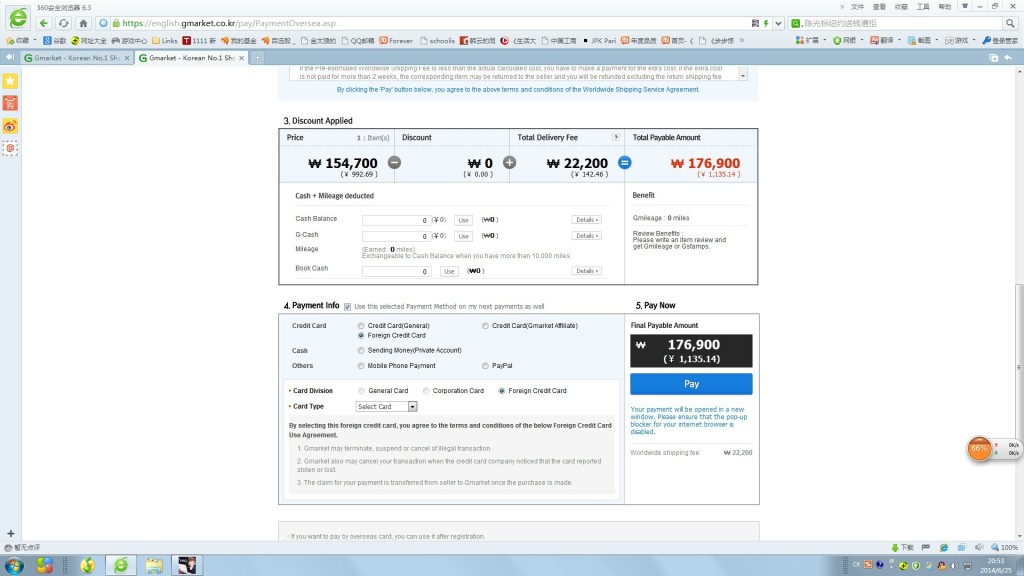
Task: Click the restore closed tab arrow icon
Action: (x=1008, y=57)
